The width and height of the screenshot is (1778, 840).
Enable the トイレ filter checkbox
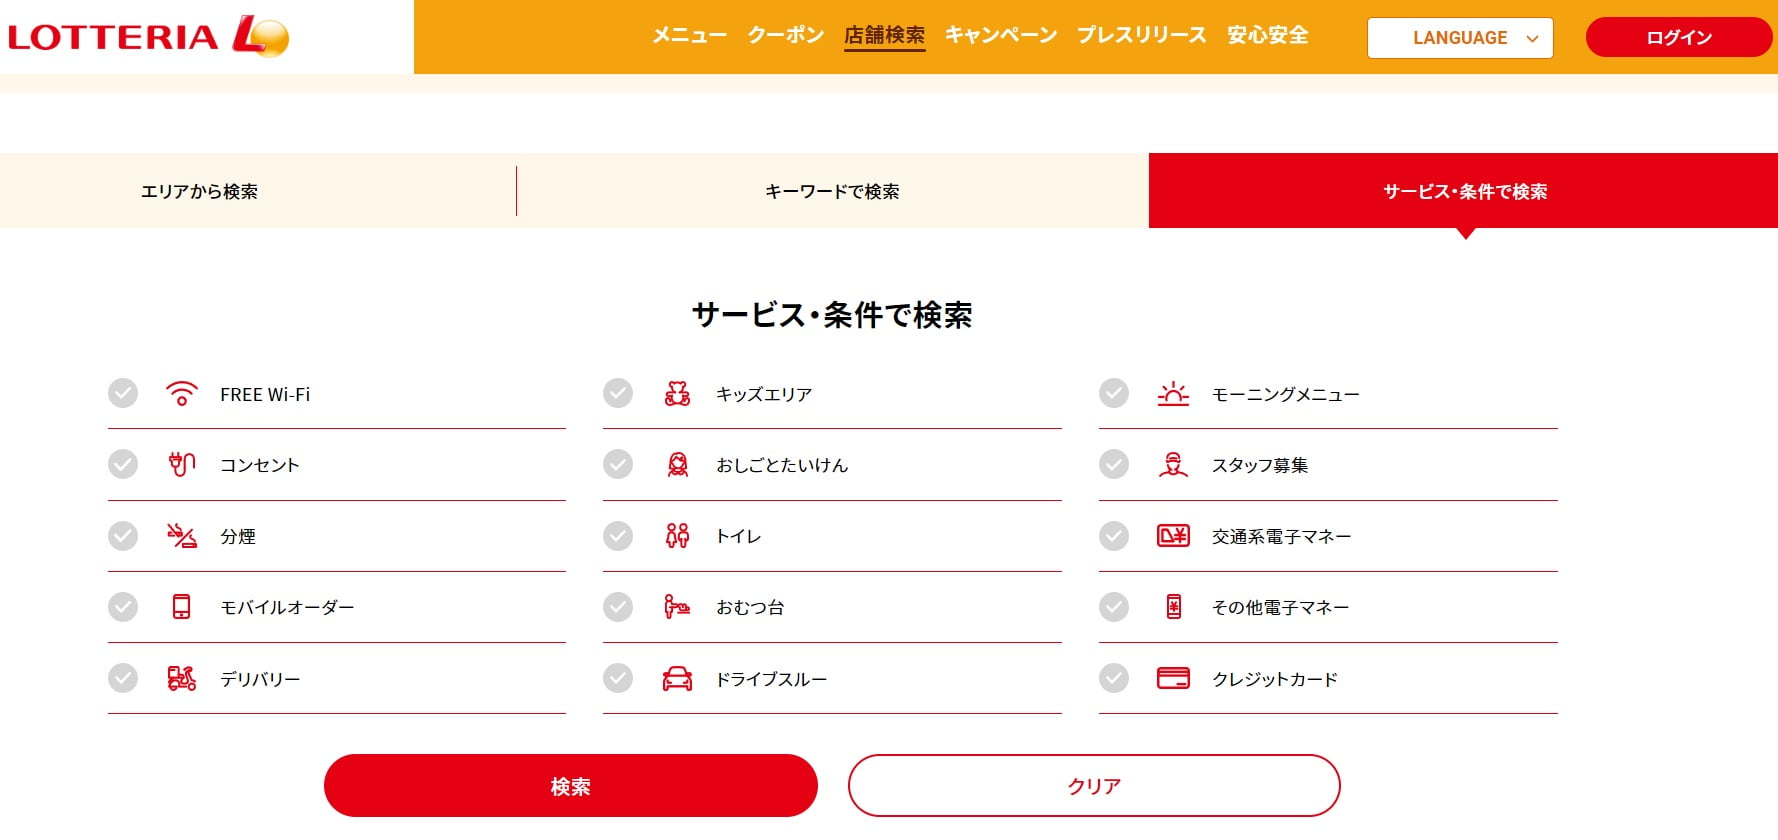(618, 536)
